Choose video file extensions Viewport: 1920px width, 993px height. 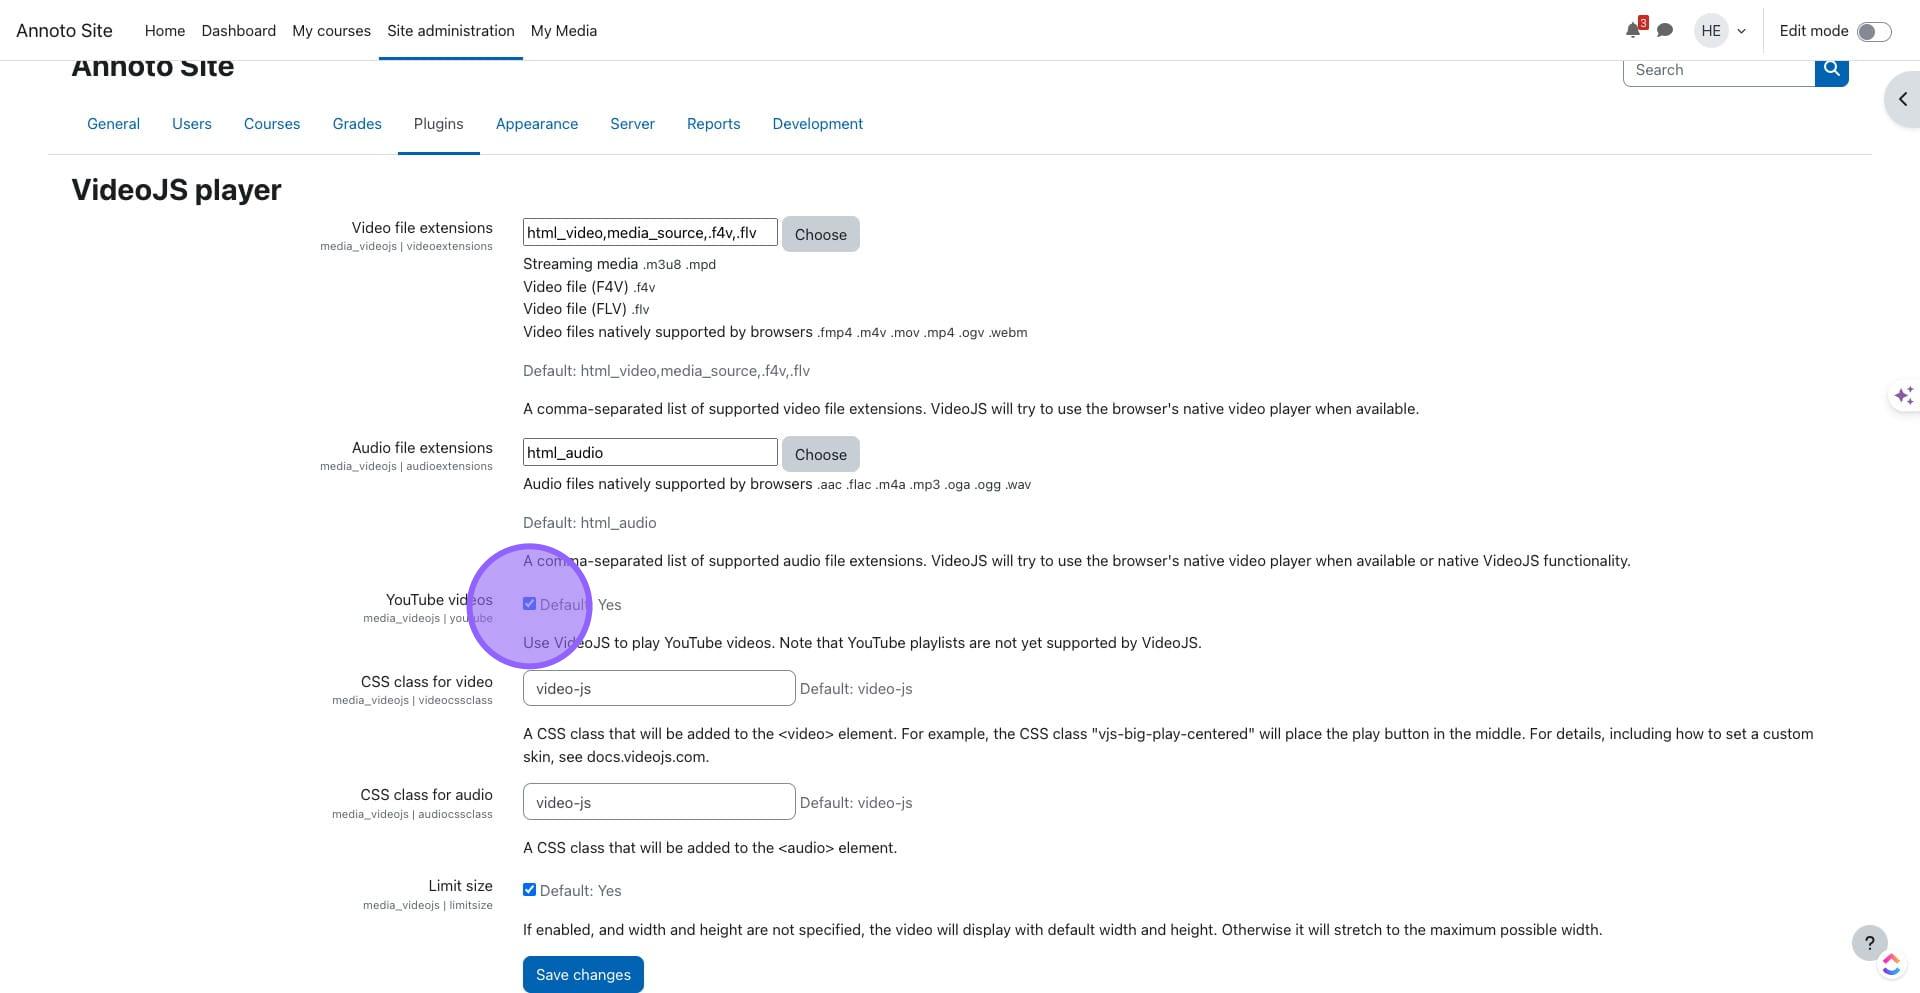(x=820, y=234)
